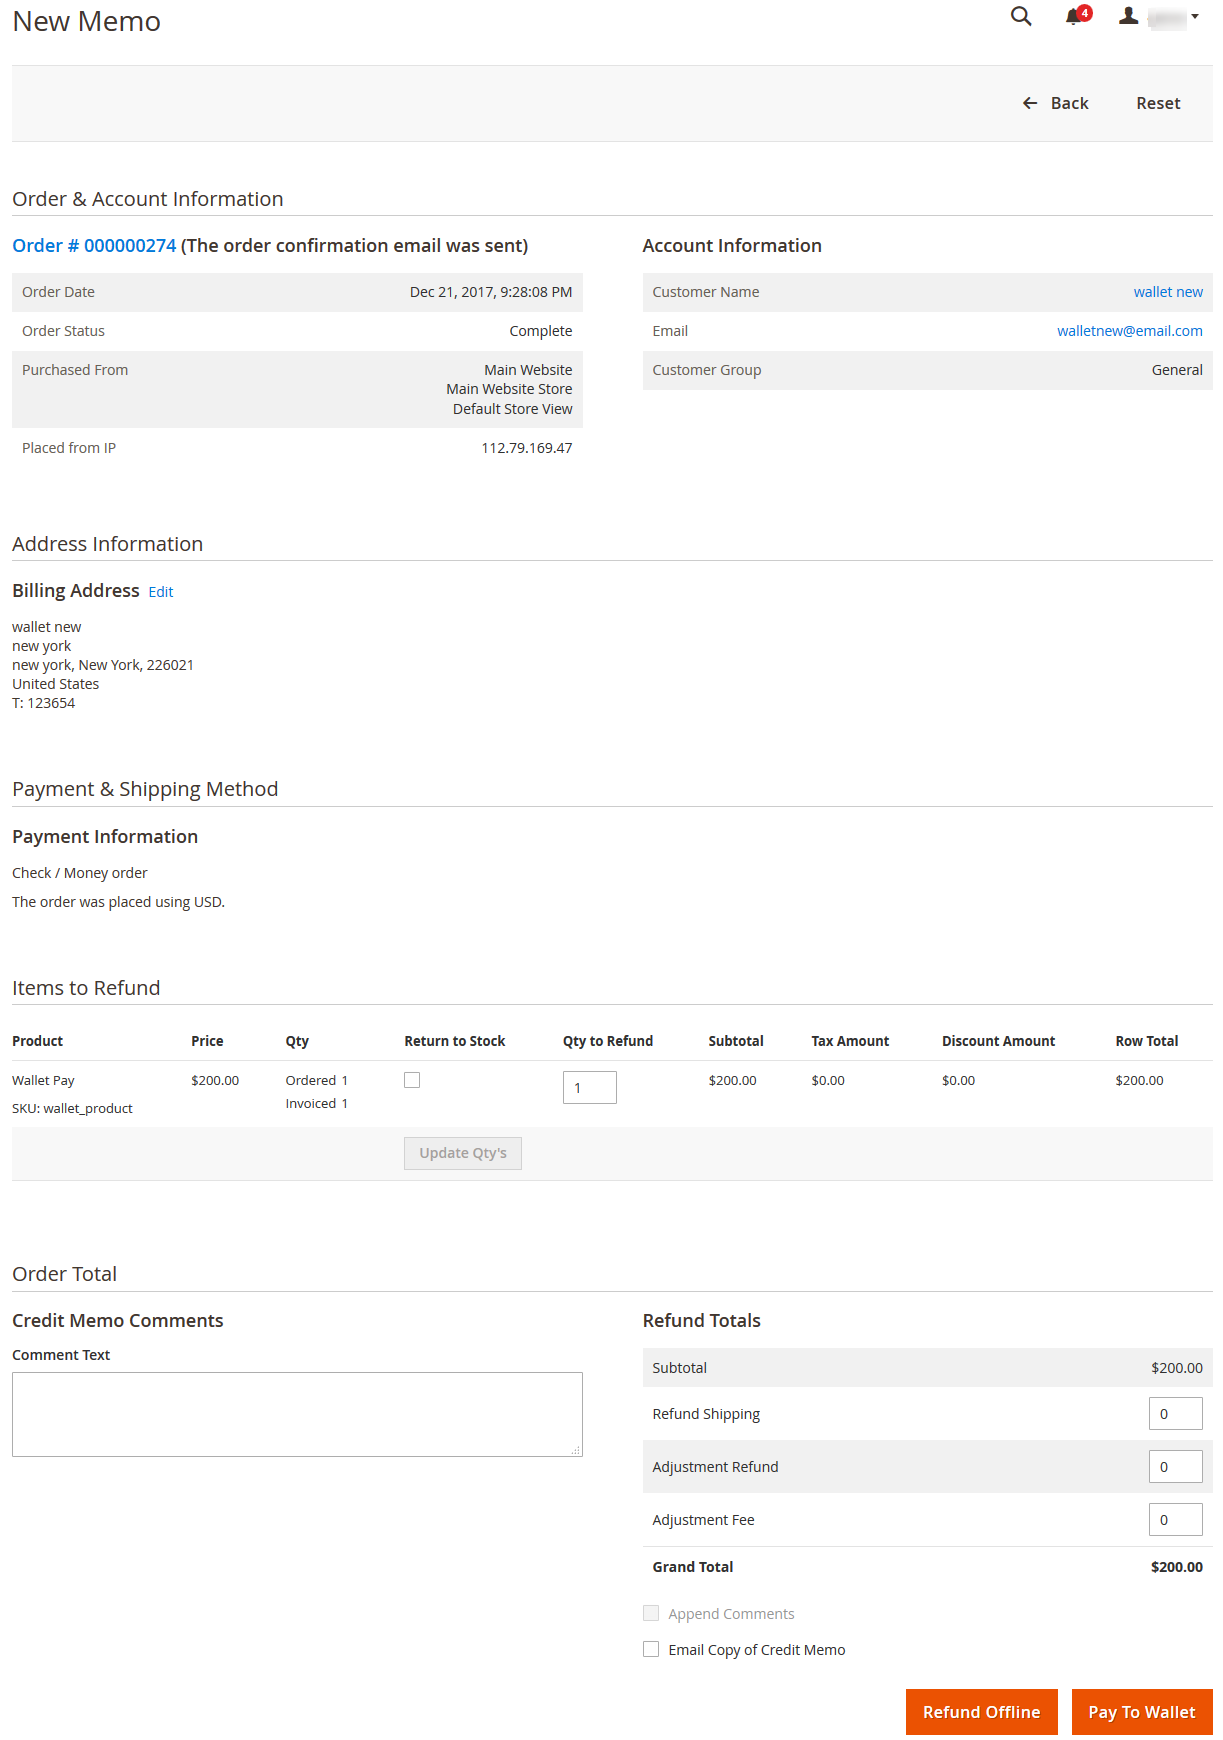This screenshot has width=1223, height=1740.
Task: Open customer name wallet new link
Action: pyautogui.click(x=1168, y=292)
